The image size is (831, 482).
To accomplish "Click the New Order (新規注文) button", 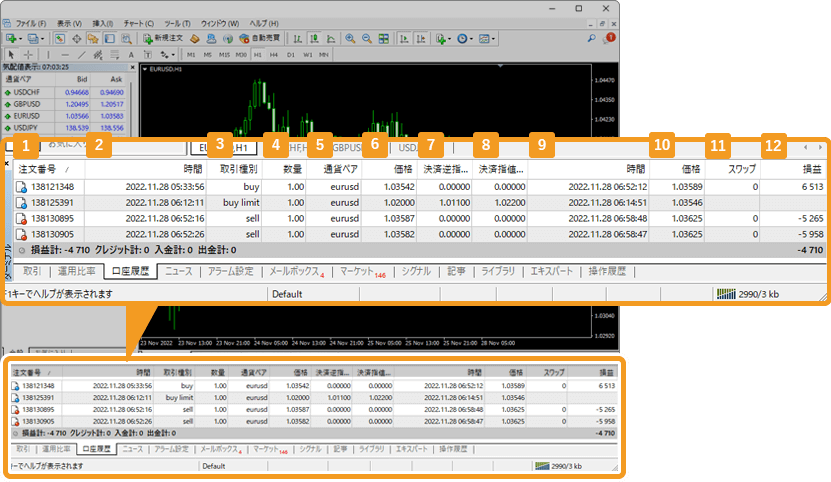I will [x=164, y=38].
